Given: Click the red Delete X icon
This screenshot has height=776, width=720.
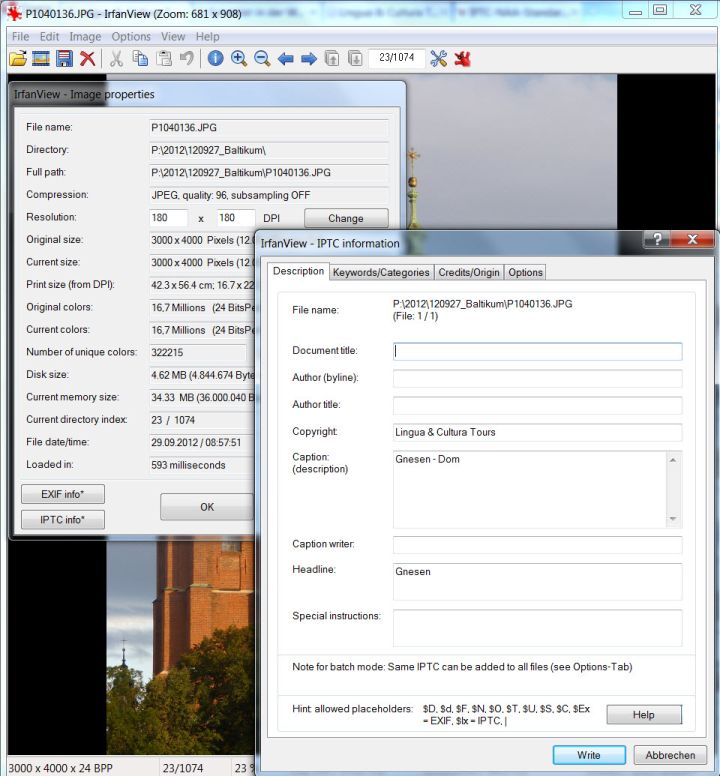Looking at the screenshot, I should (88, 58).
